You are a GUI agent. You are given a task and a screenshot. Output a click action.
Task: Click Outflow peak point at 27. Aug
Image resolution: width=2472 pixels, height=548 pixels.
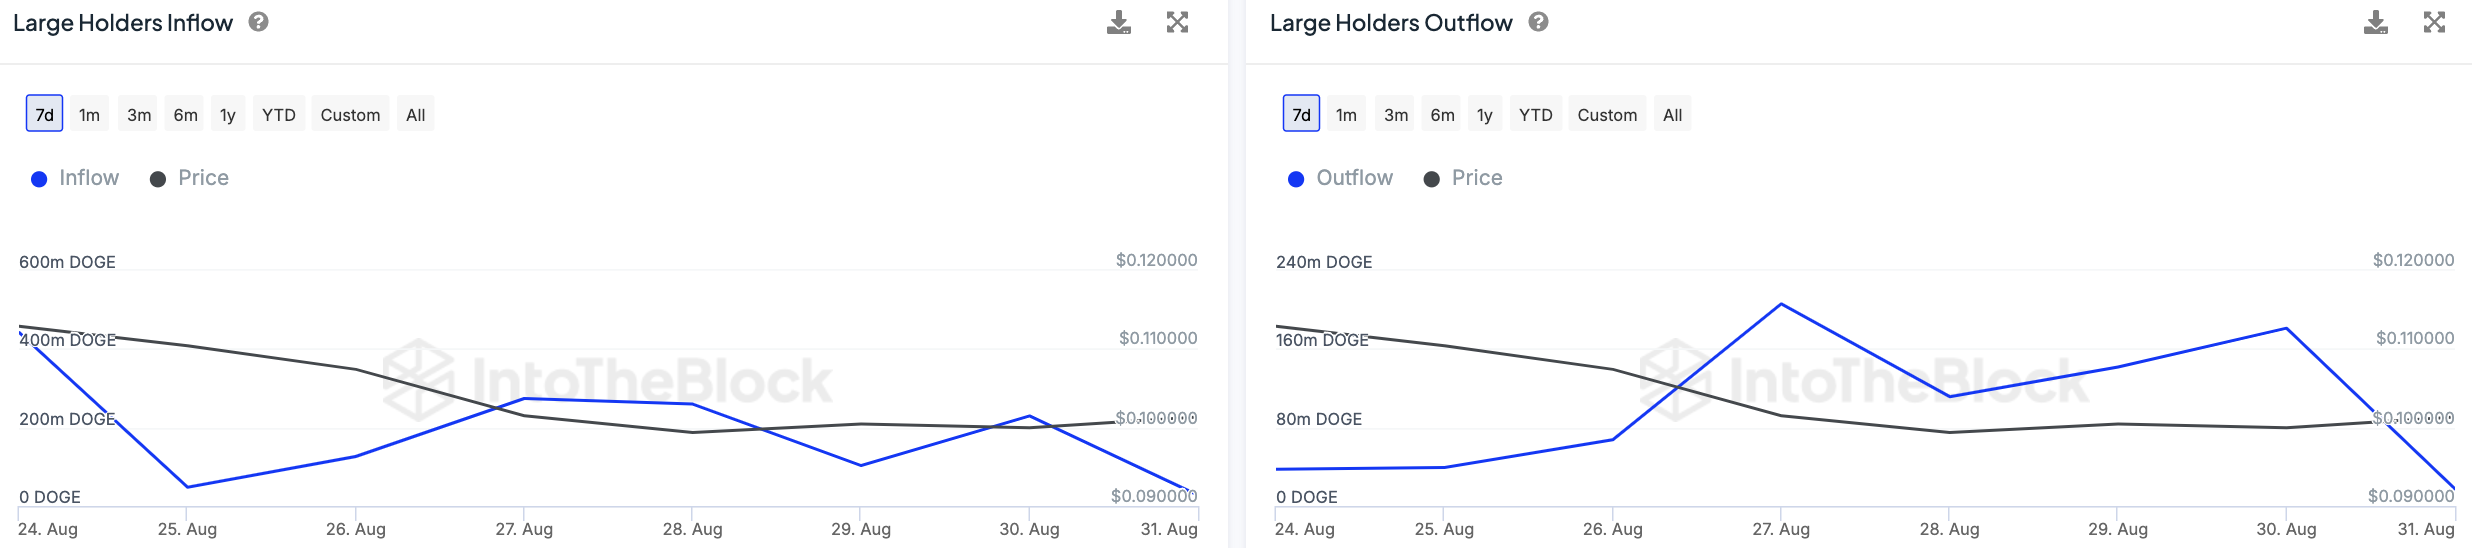[x=1781, y=304]
